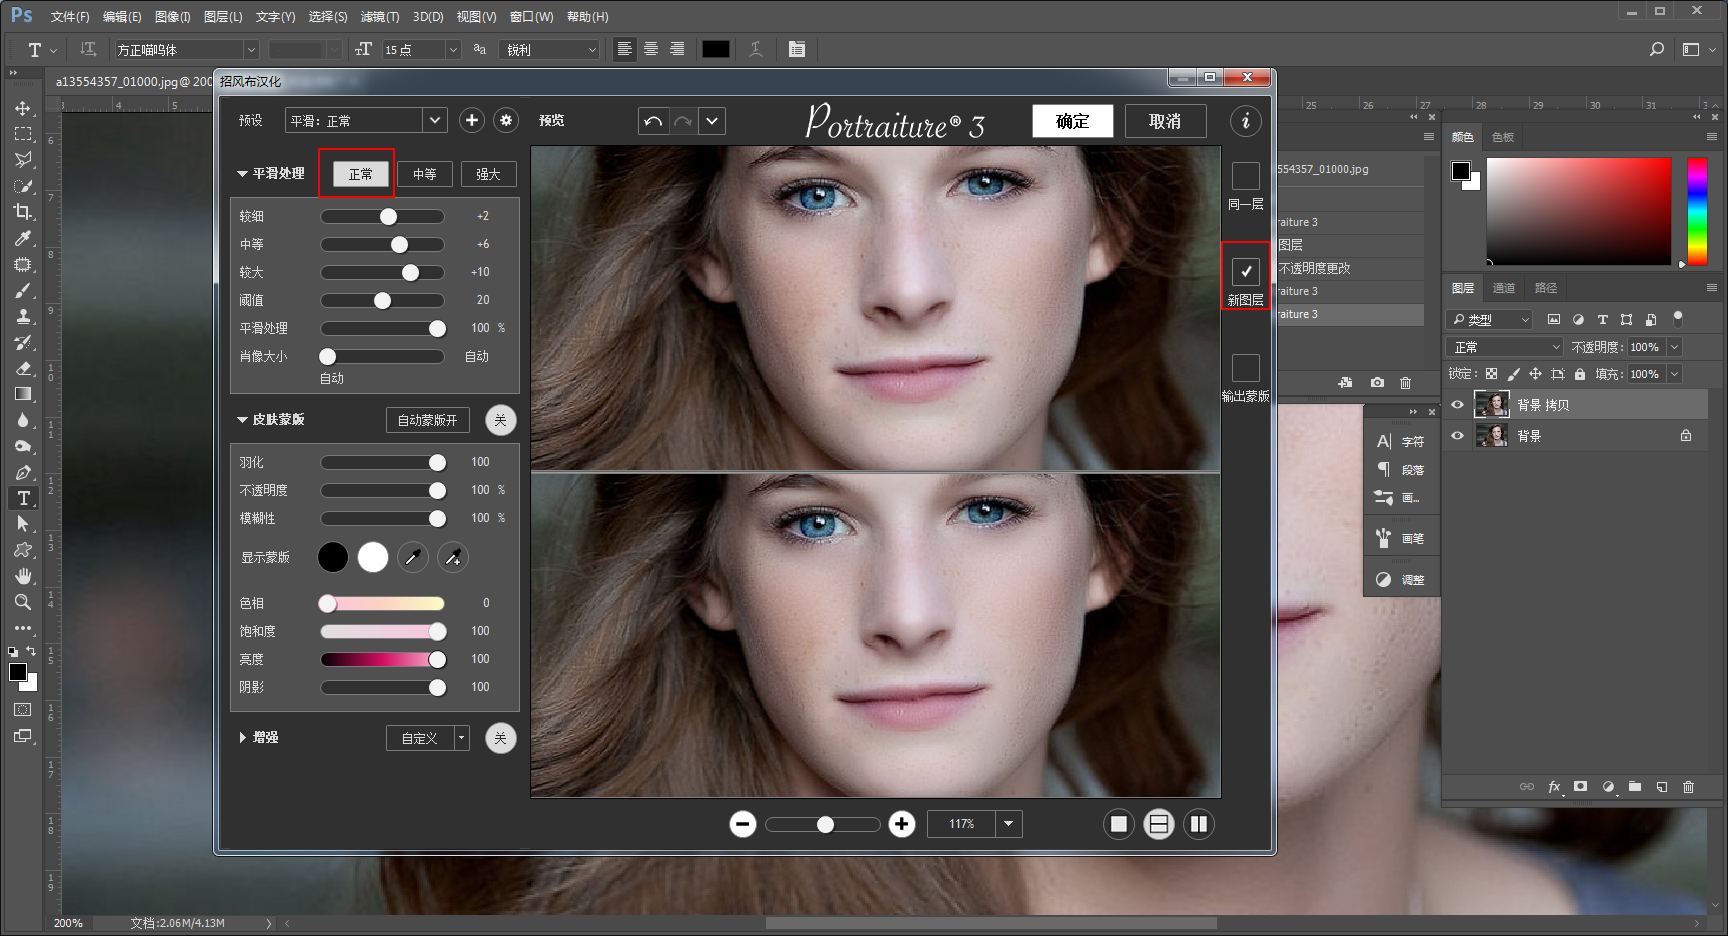Image resolution: width=1728 pixels, height=936 pixels.
Task: Open Portraiture preset settings gear
Action: [x=506, y=120]
